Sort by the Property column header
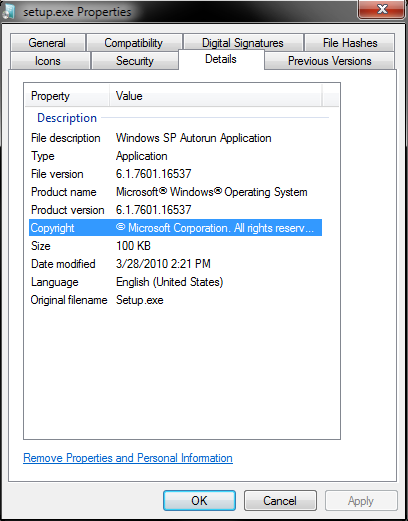 pyautogui.click(x=67, y=96)
